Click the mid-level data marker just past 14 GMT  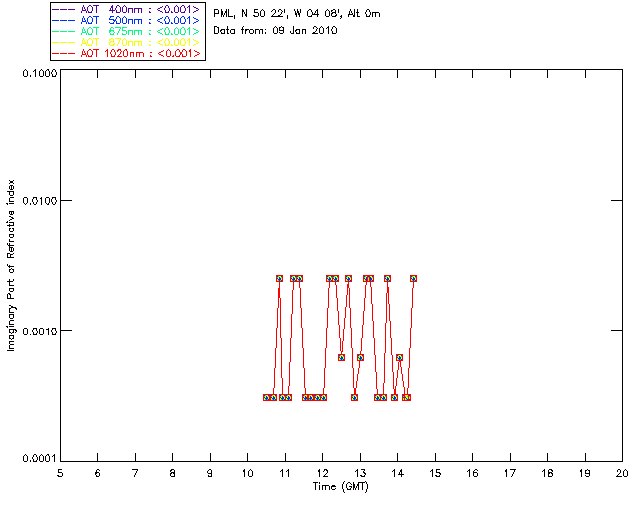(400, 357)
